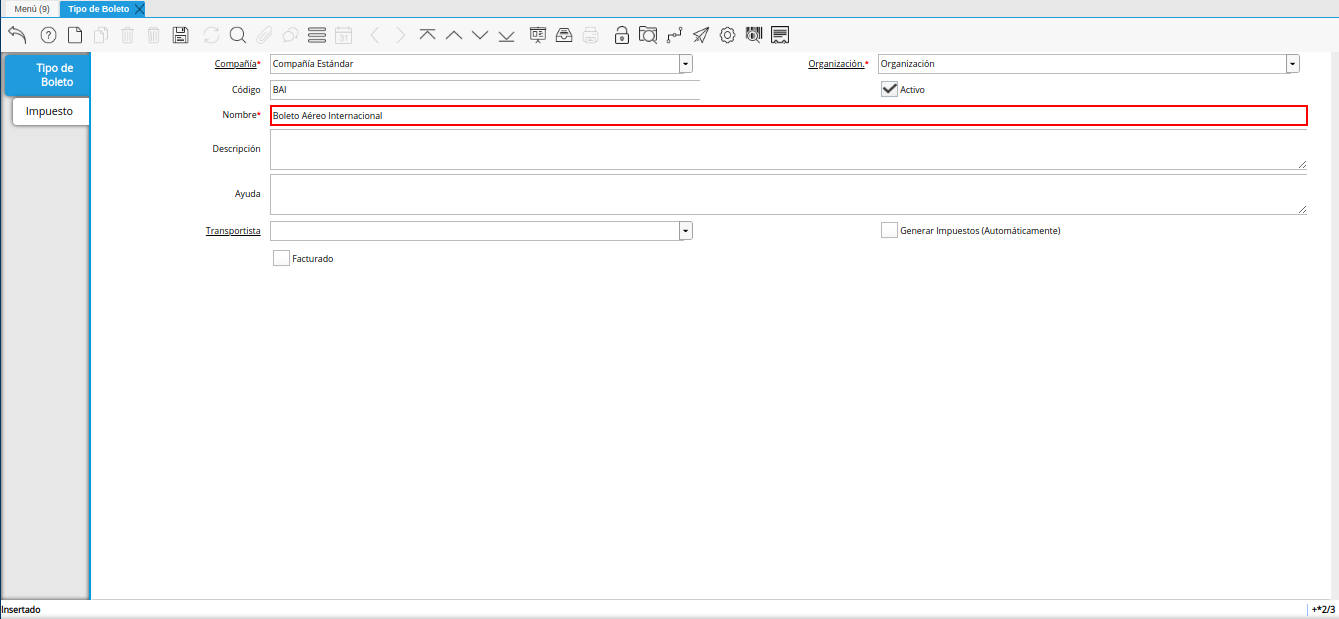Switch to the Menú (9) tab
Image resolution: width=1339 pixels, height=619 pixels.
(32, 8)
